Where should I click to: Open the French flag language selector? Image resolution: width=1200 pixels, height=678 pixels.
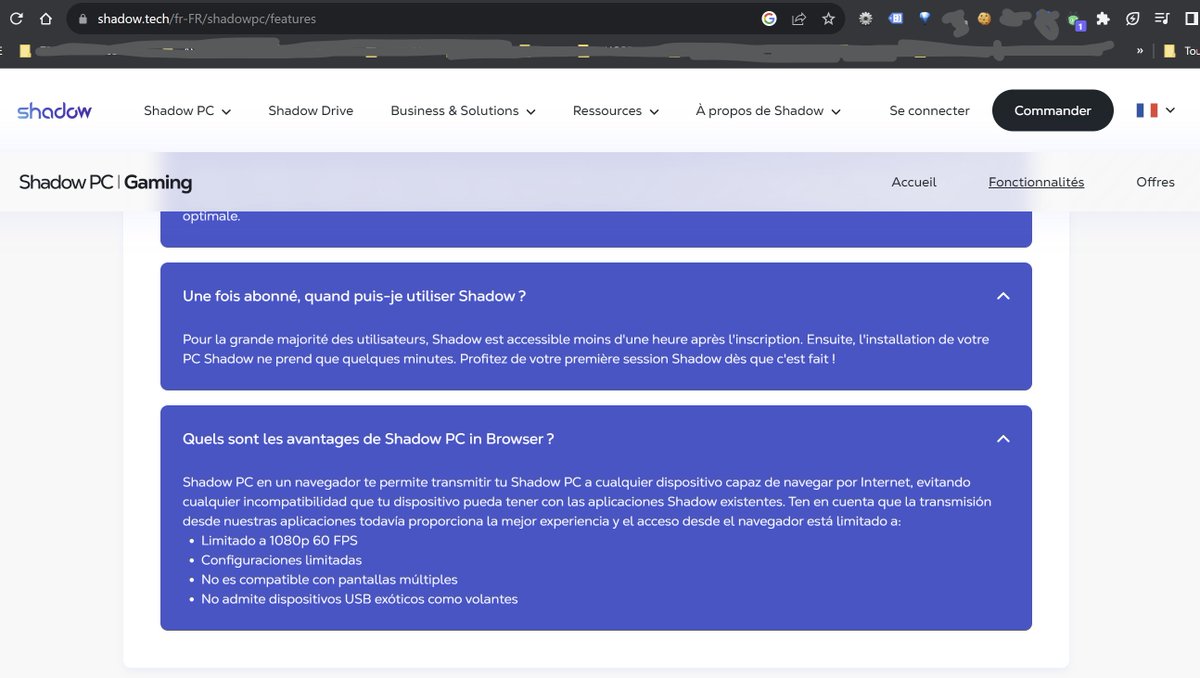coord(1155,110)
